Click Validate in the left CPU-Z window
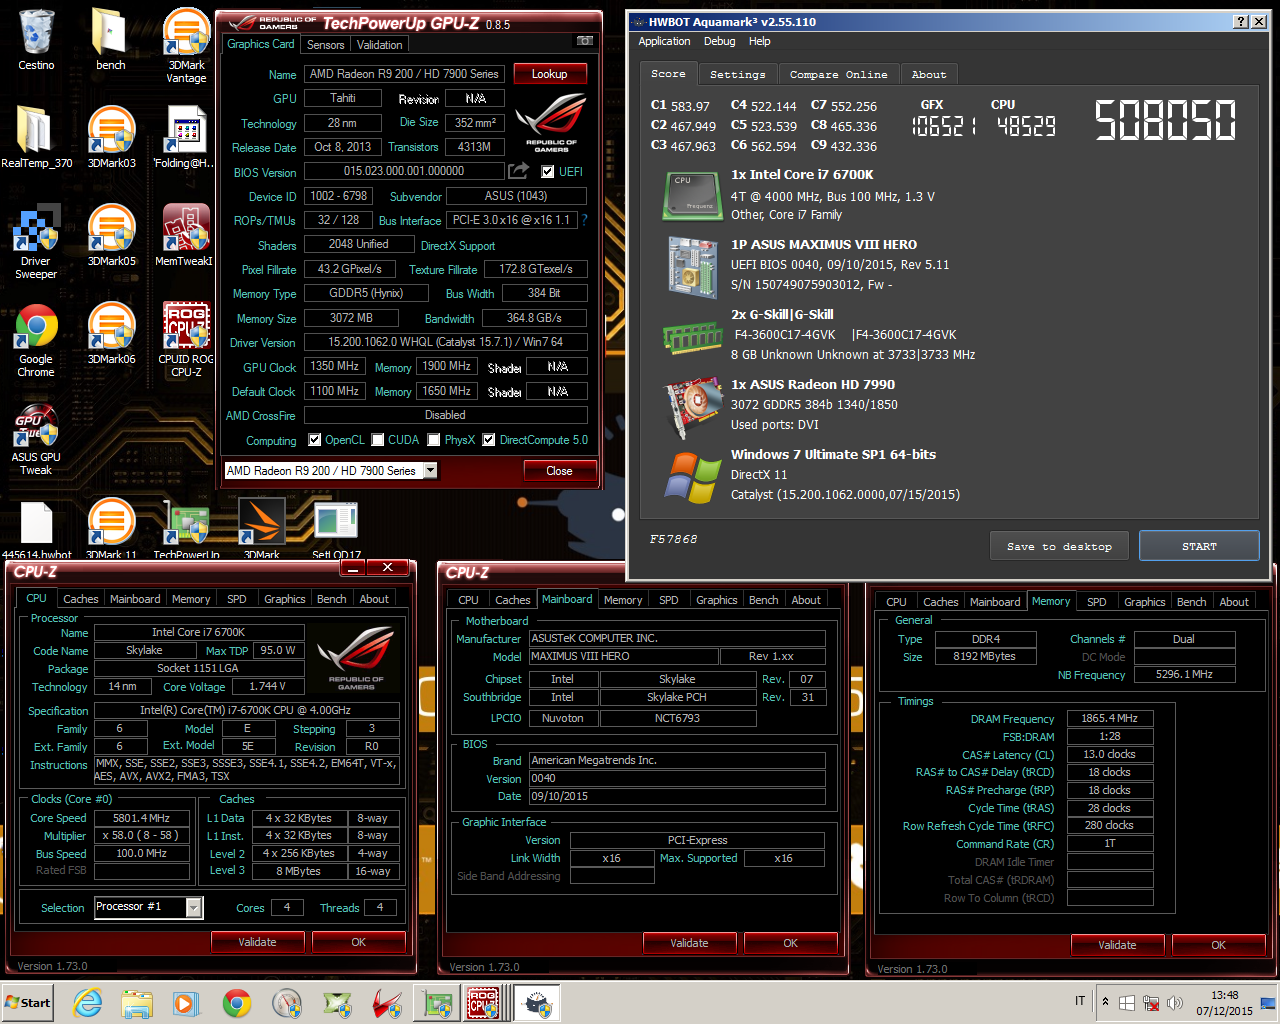Screen dimensions: 1280x1024 [x=257, y=942]
